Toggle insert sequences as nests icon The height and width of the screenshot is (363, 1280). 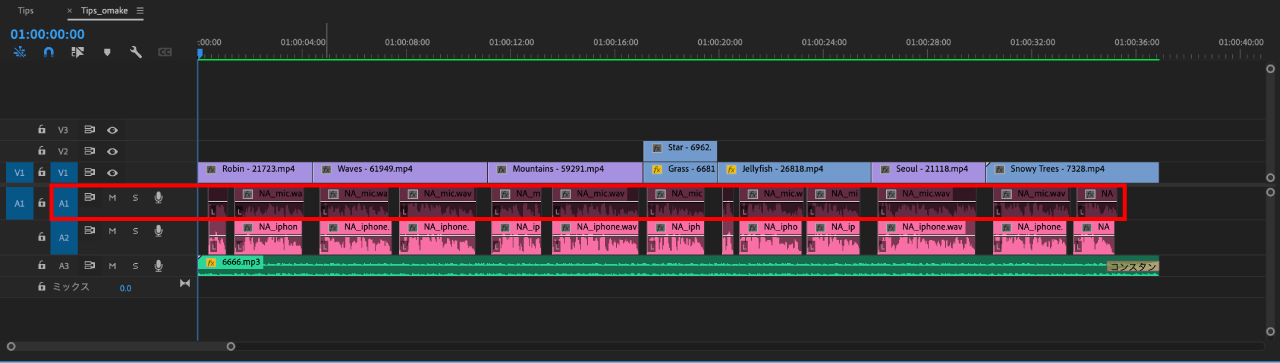pyautogui.click(x=19, y=52)
